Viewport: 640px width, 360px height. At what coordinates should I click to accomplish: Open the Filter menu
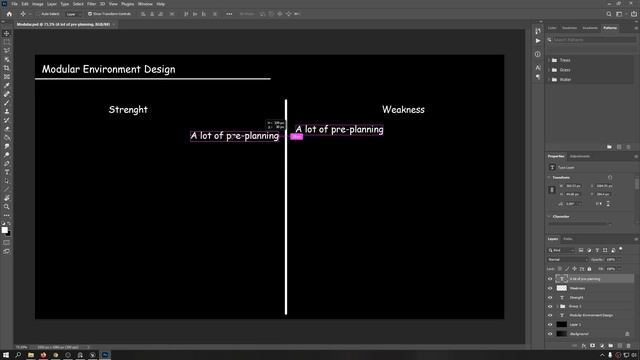coord(91,4)
